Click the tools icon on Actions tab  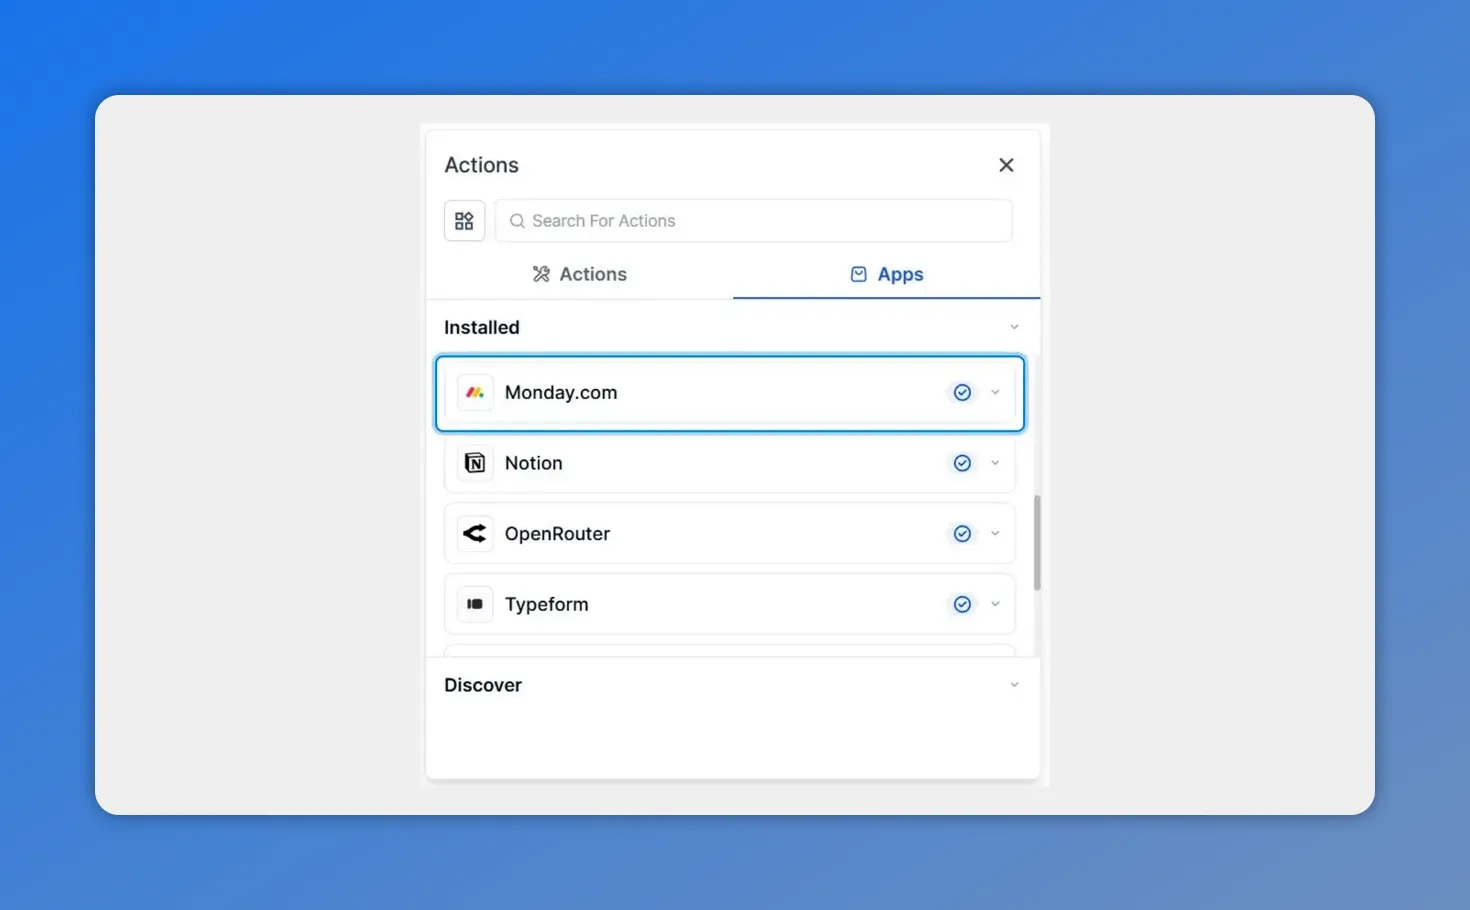pyautogui.click(x=541, y=273)
